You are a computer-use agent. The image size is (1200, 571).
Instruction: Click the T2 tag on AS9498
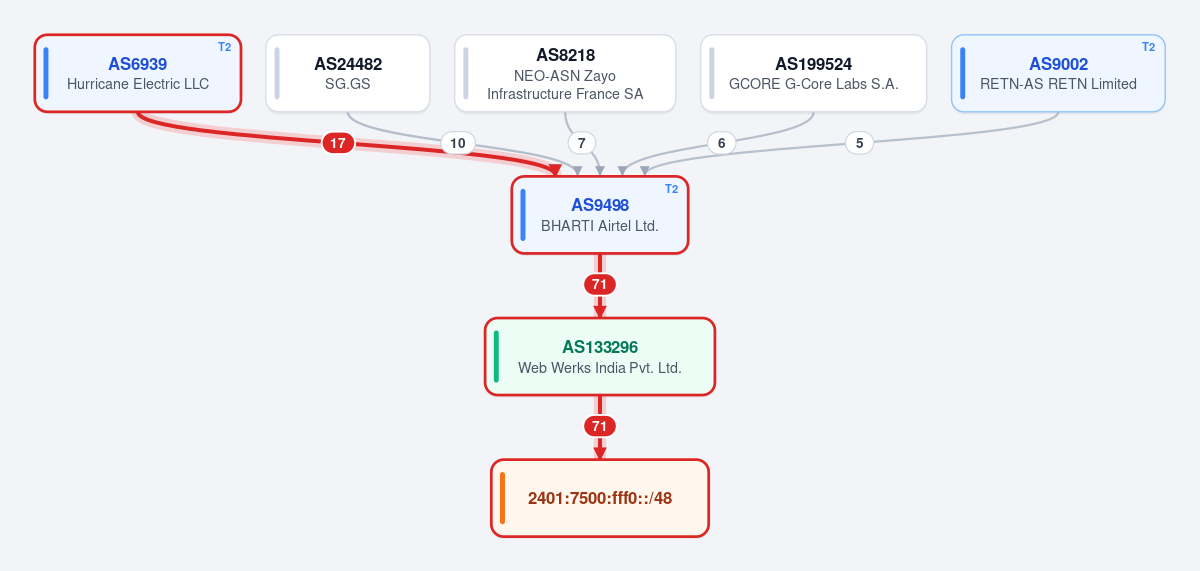tap(672, 189)
